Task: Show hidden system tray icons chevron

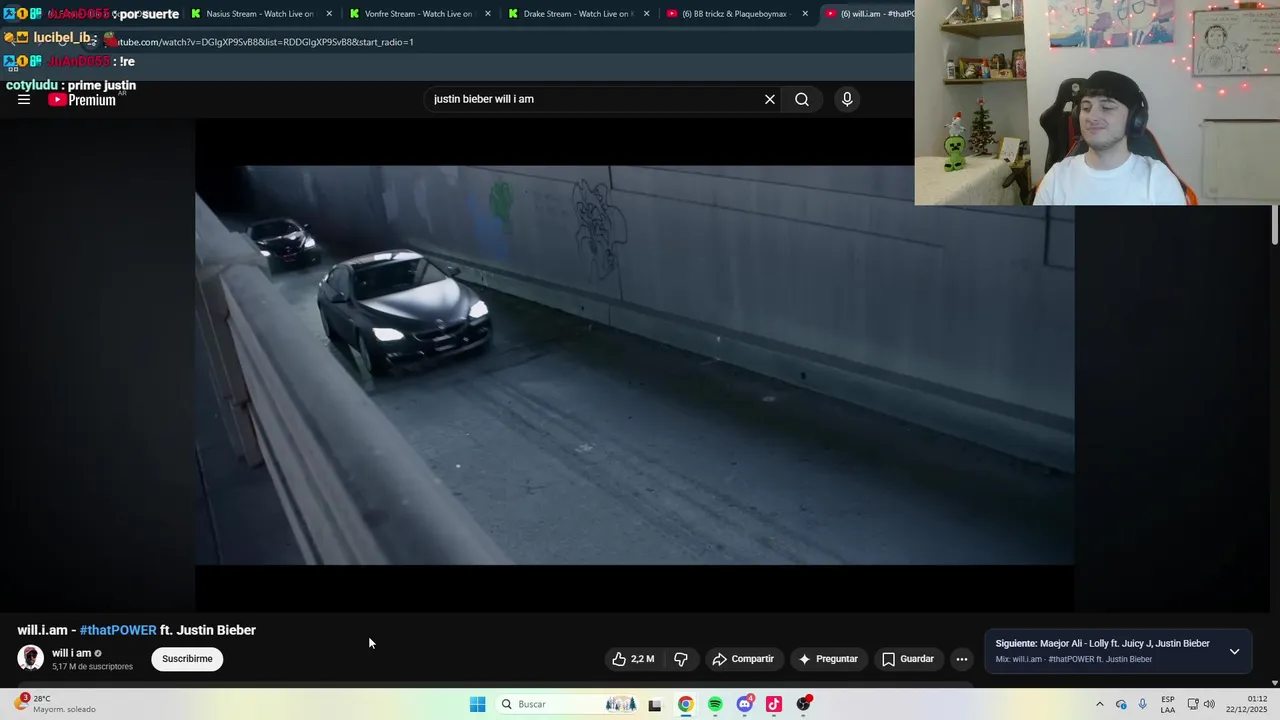Action: [1099, 704]
